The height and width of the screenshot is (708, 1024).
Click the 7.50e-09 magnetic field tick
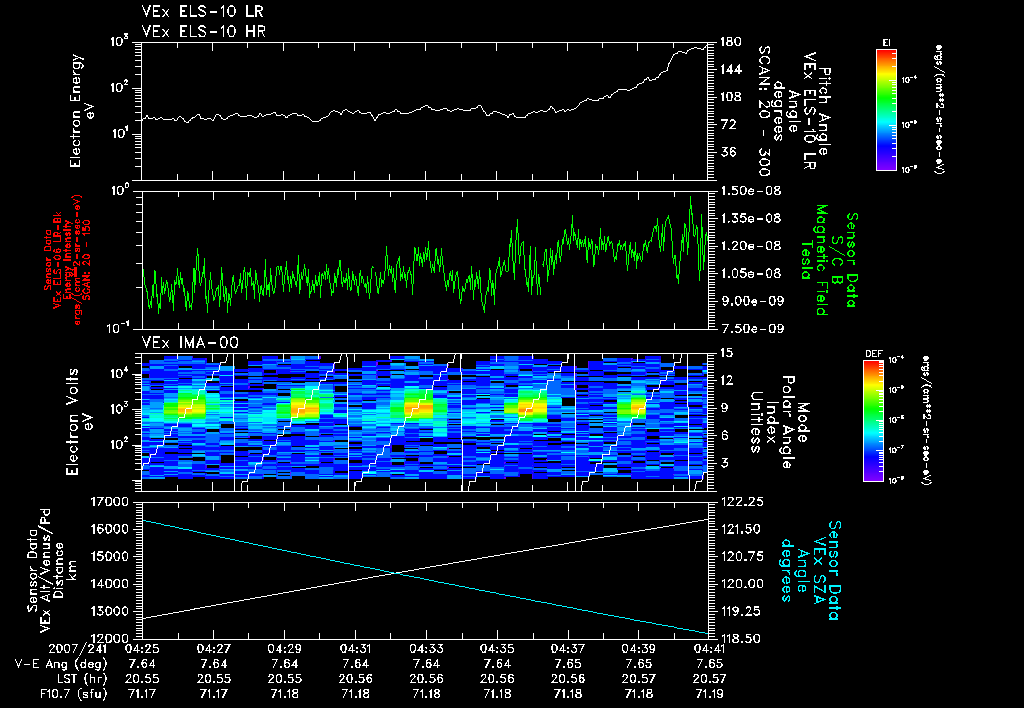coord(750,328)
